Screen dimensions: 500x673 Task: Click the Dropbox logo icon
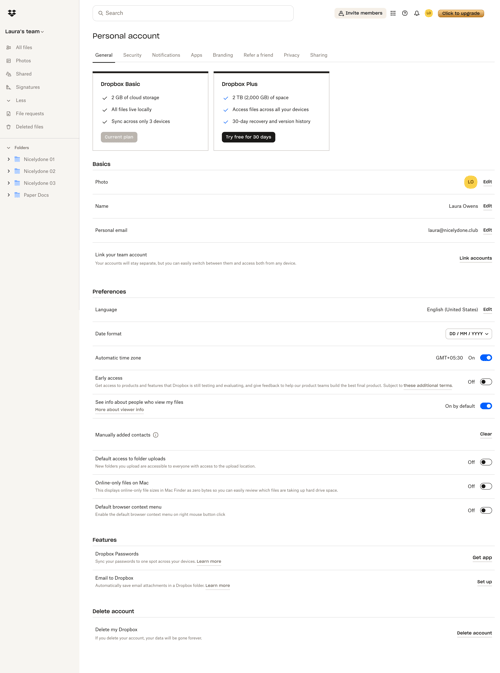coord(12,13)
